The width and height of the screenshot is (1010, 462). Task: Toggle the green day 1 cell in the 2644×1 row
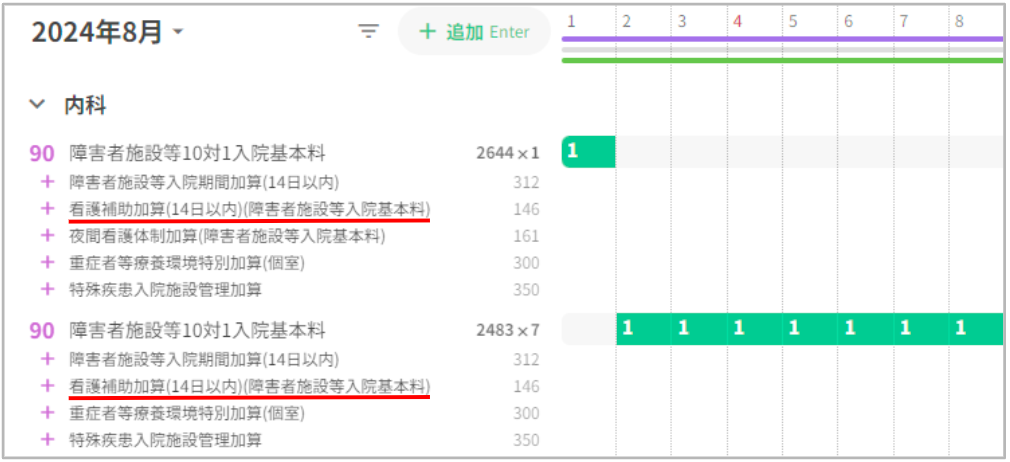588,152
